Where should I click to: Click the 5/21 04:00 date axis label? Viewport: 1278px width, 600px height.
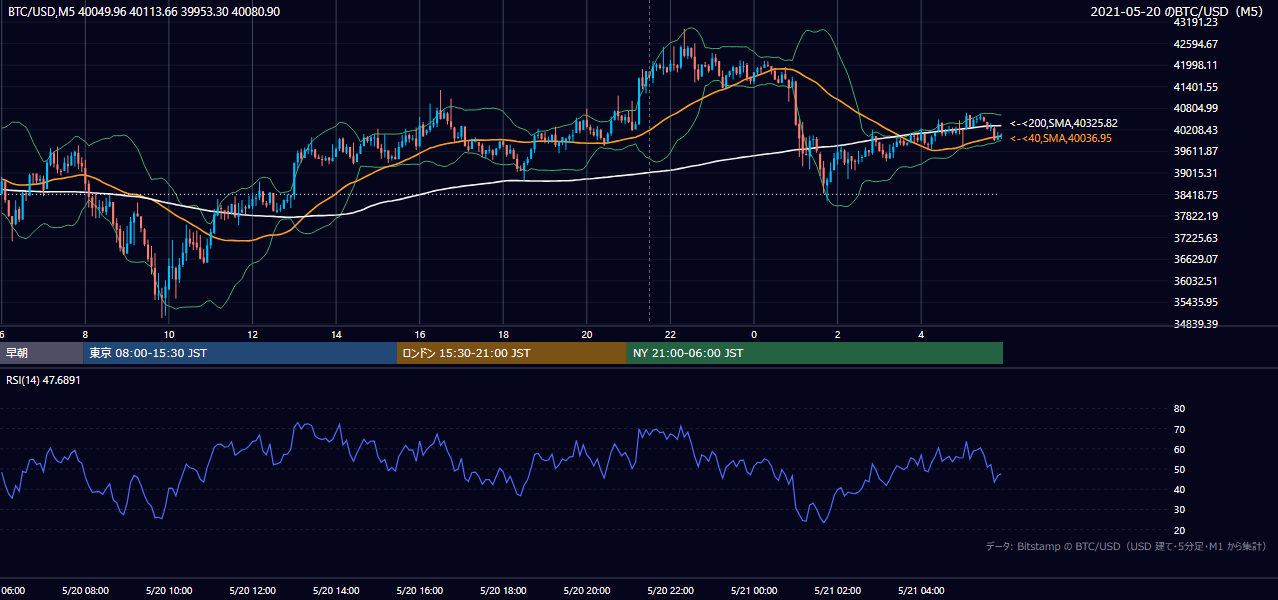(920, 591)
